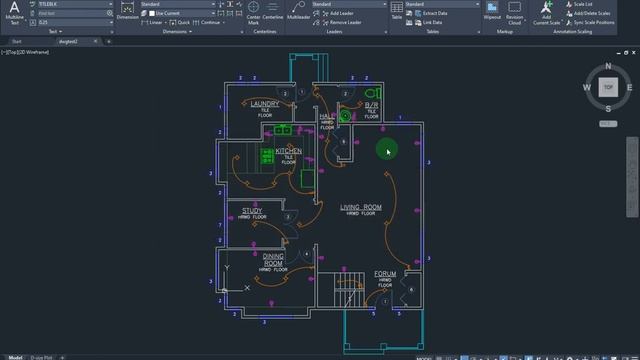Open the Text panel dialog launcher arrow
The image size is (640, 360).
click(112, 32)
